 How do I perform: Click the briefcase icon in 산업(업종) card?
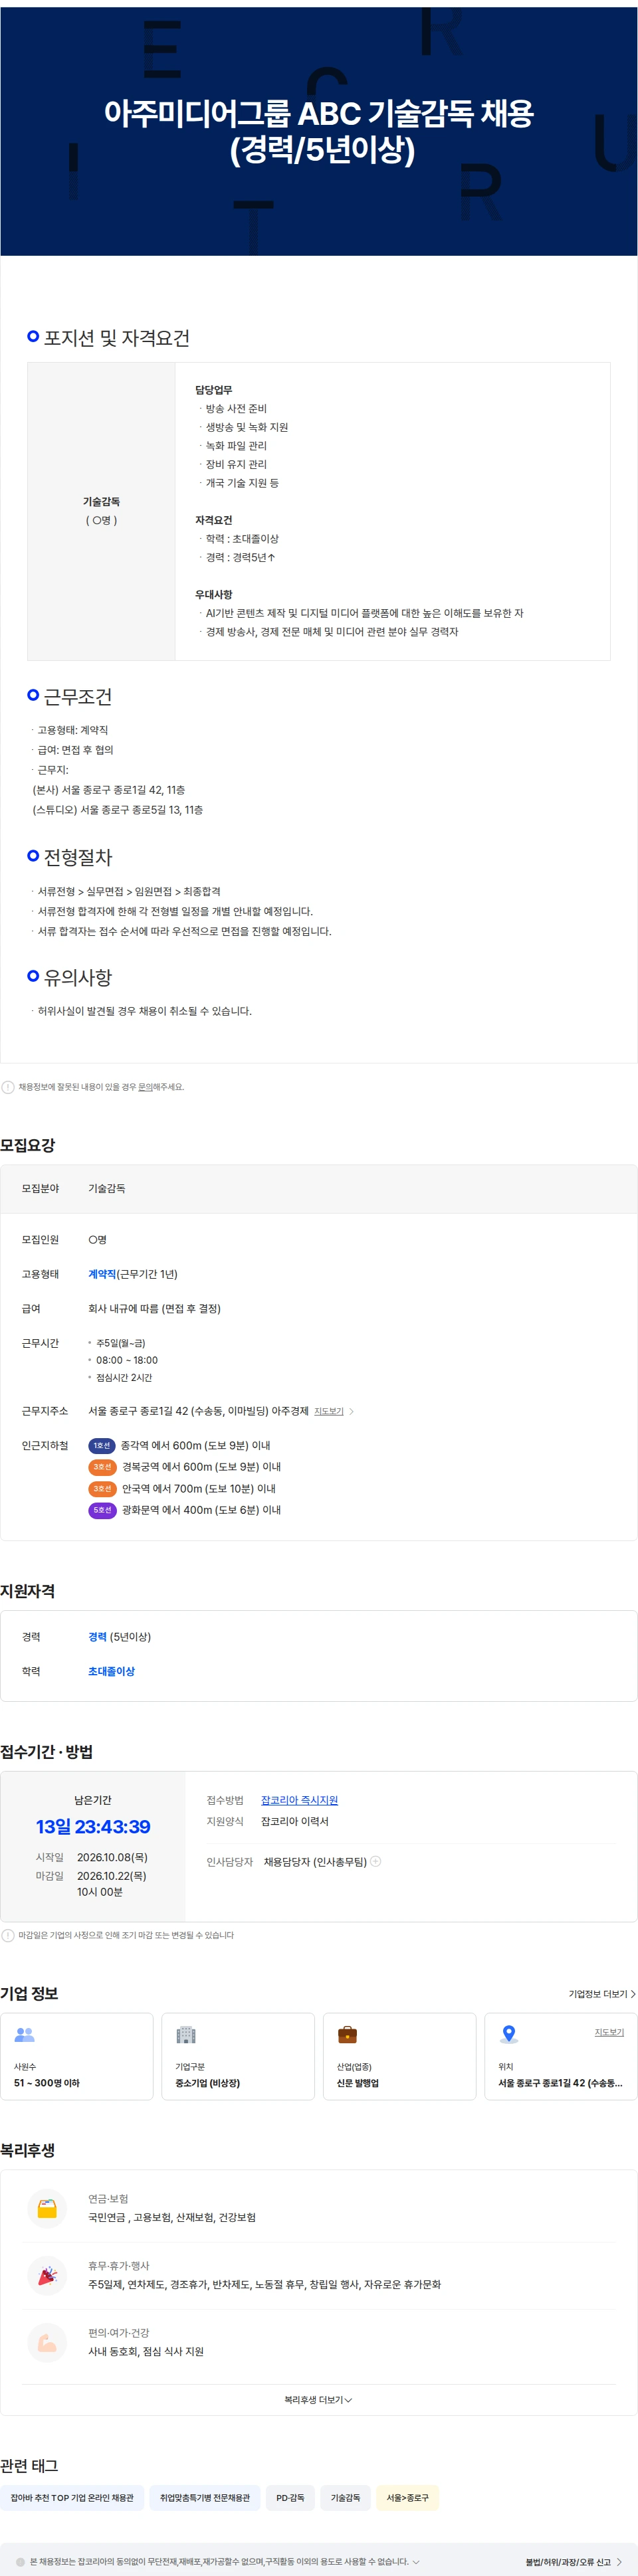(347, 2034)
